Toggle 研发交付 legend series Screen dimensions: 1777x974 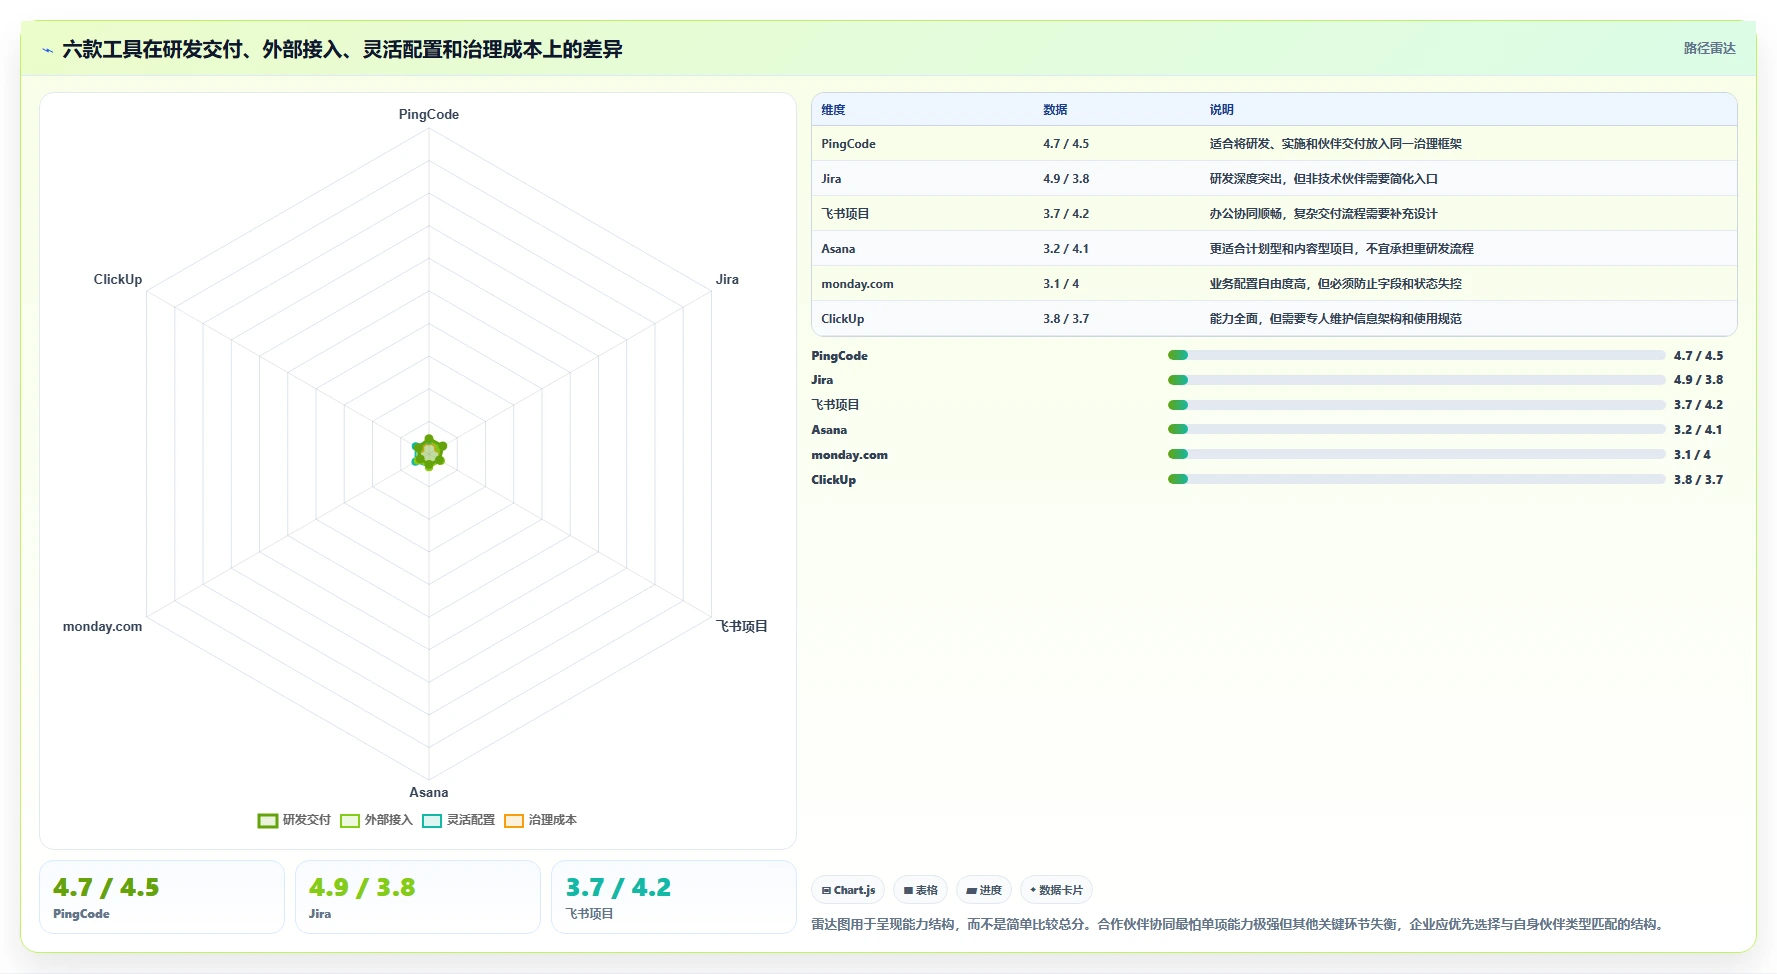point(294,820)
